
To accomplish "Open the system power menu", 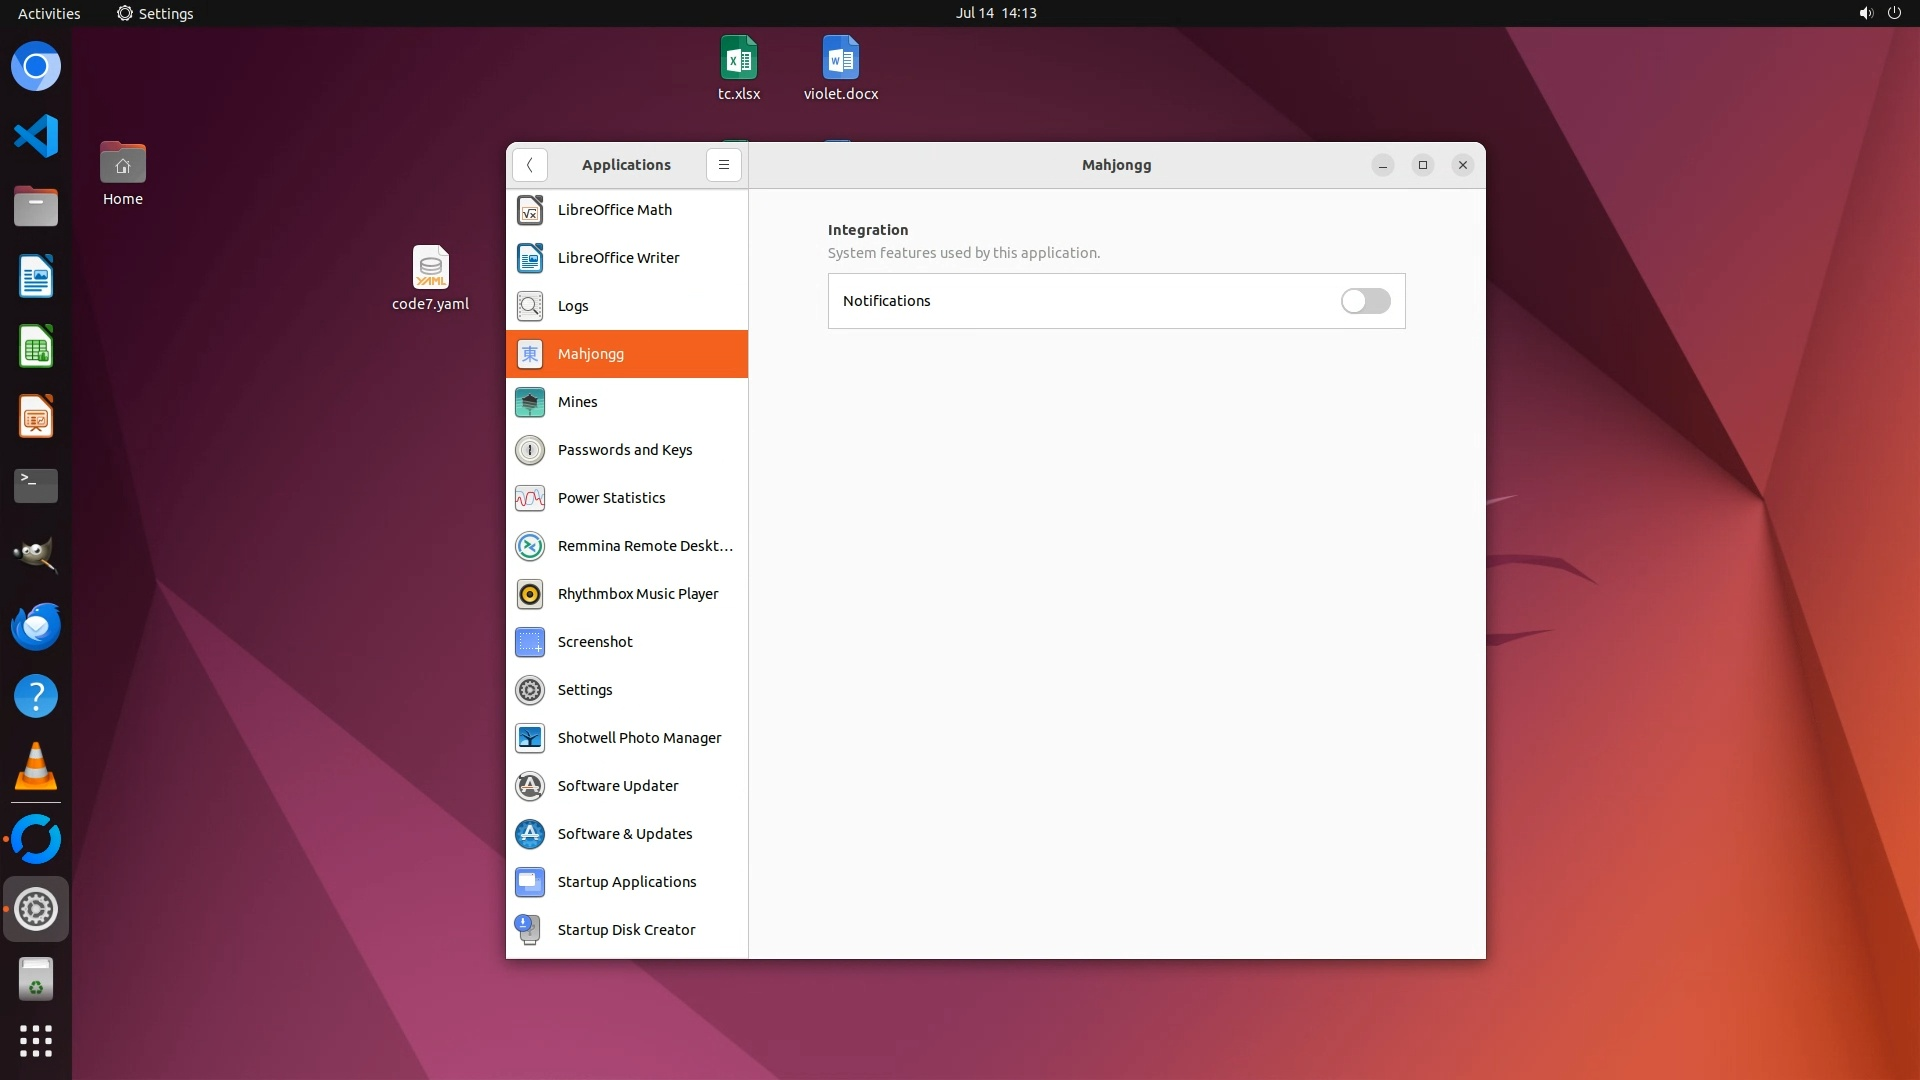I will 1893,13.
